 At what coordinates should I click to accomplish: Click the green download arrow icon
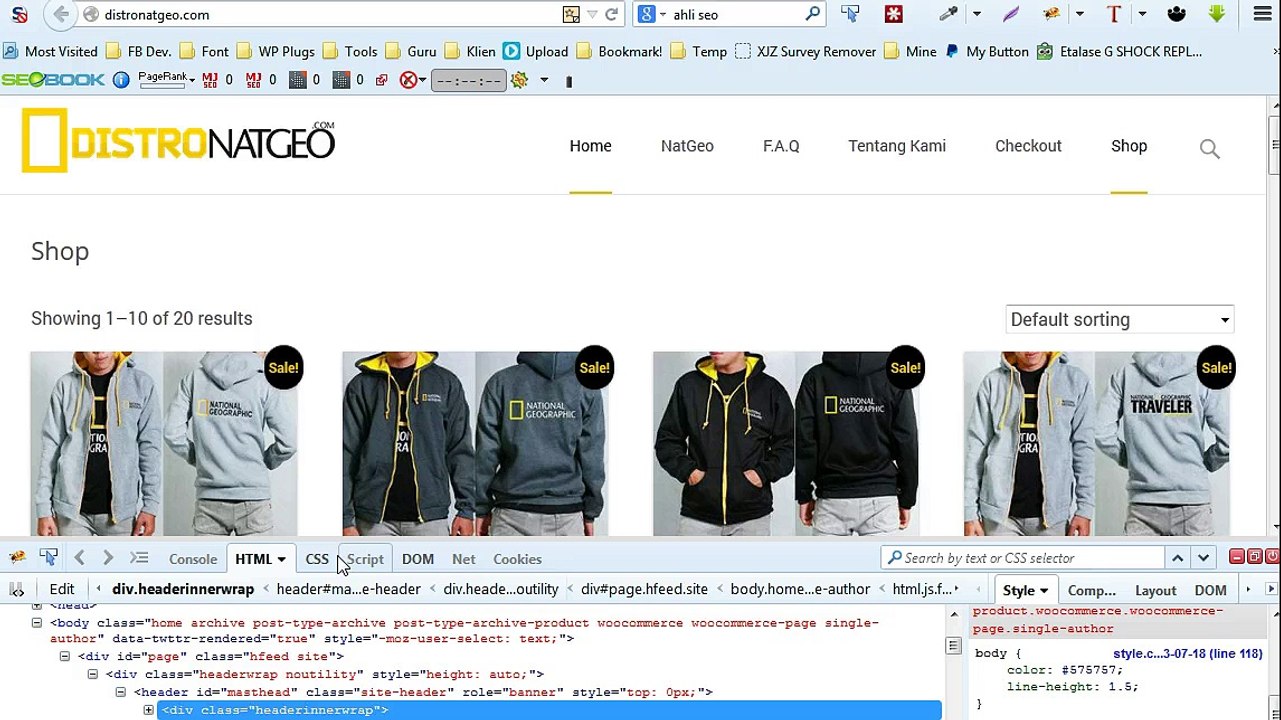click(x=1217, y=14)
